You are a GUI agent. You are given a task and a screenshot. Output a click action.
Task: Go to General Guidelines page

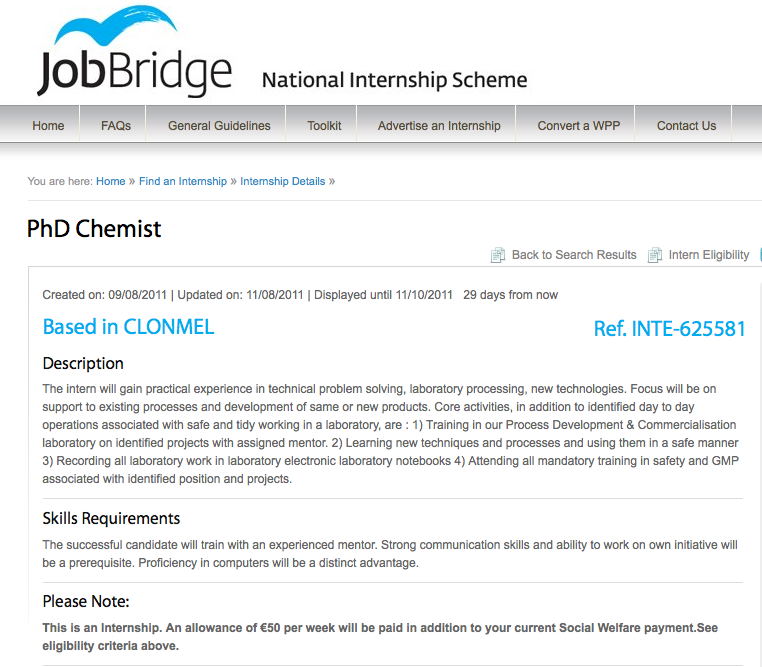[219, 126]
